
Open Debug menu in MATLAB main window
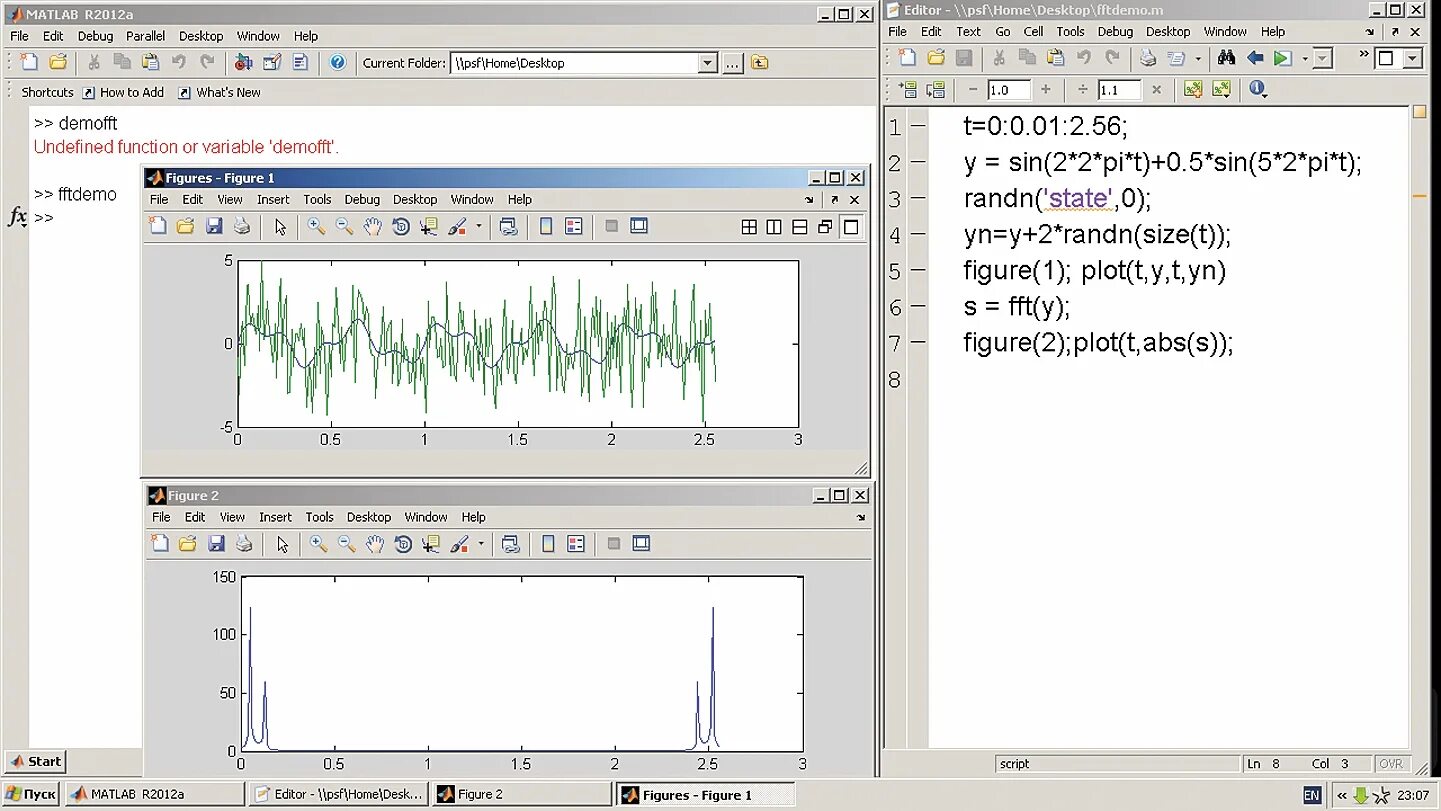(x=95, y=36)
